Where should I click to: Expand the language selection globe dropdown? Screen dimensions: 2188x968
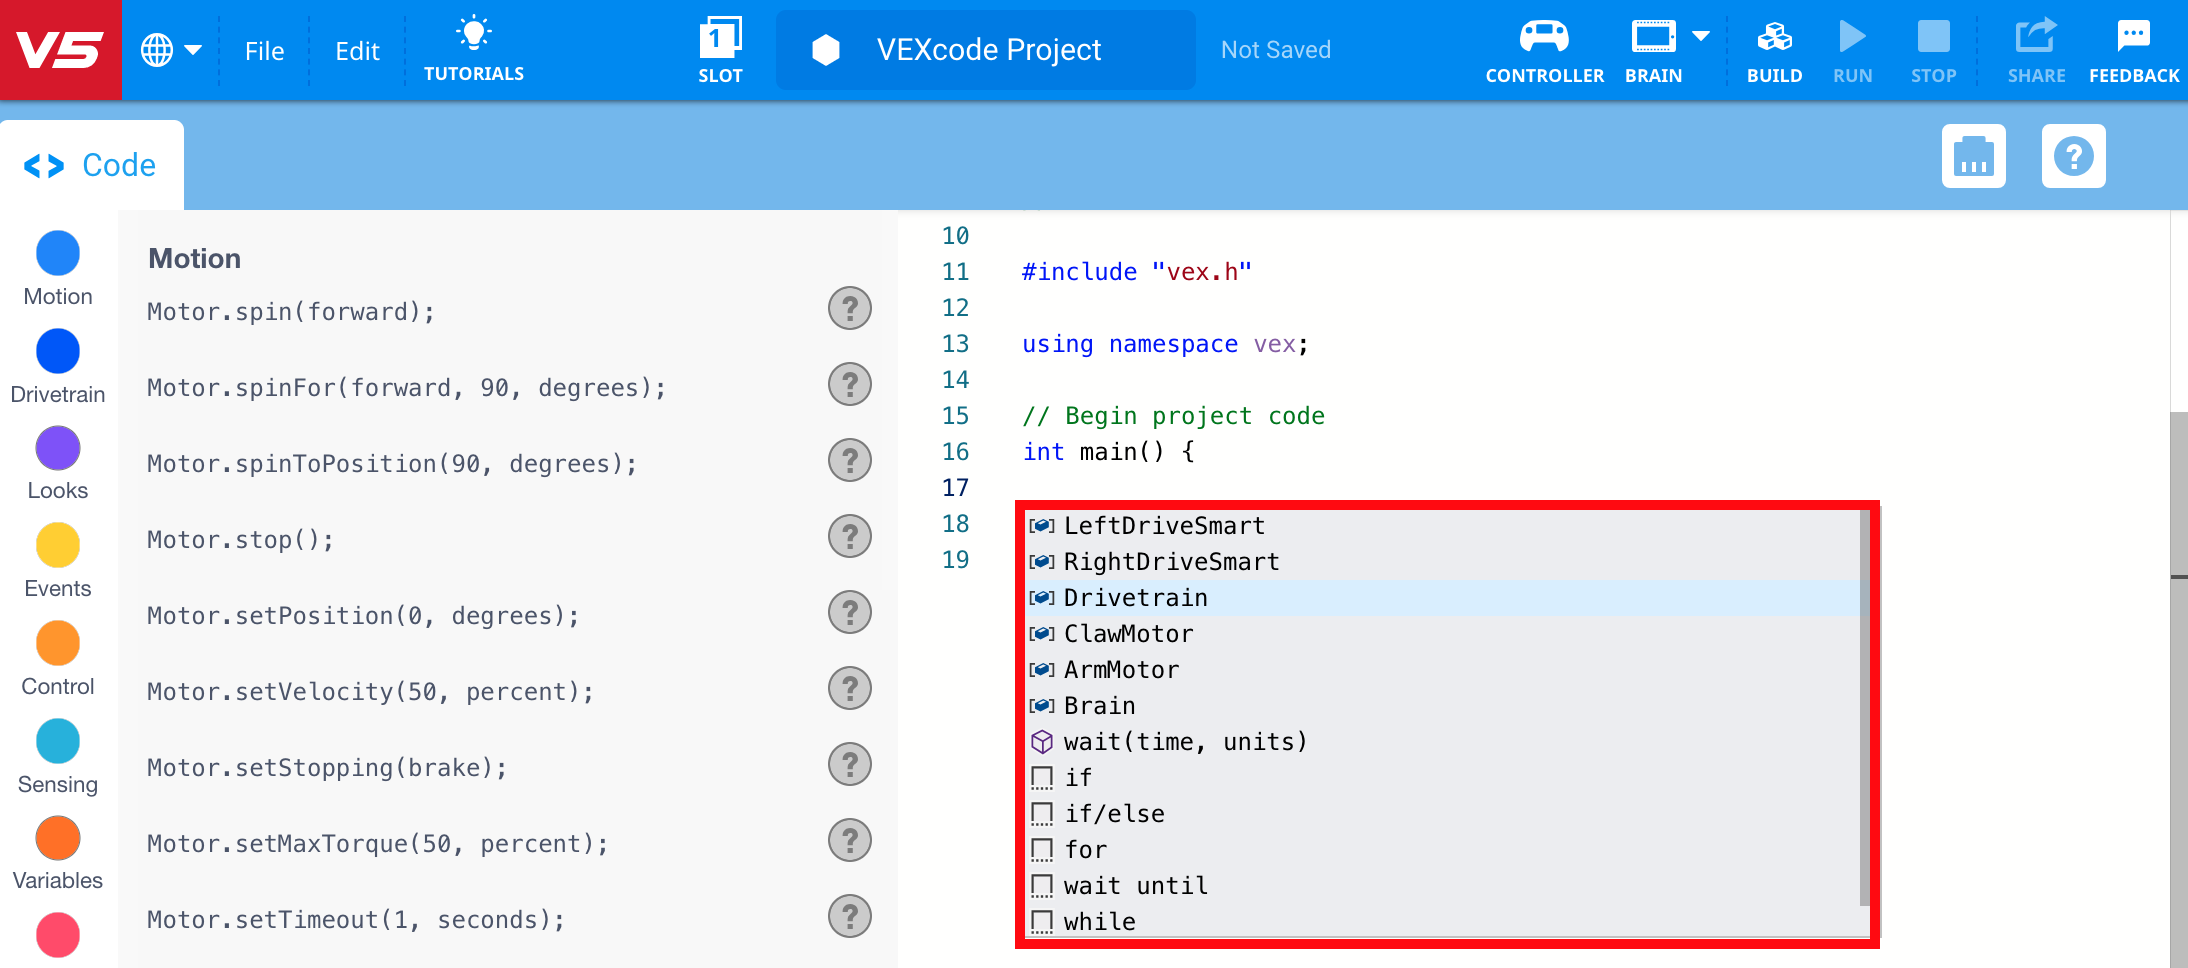click(x=172, y=48)
